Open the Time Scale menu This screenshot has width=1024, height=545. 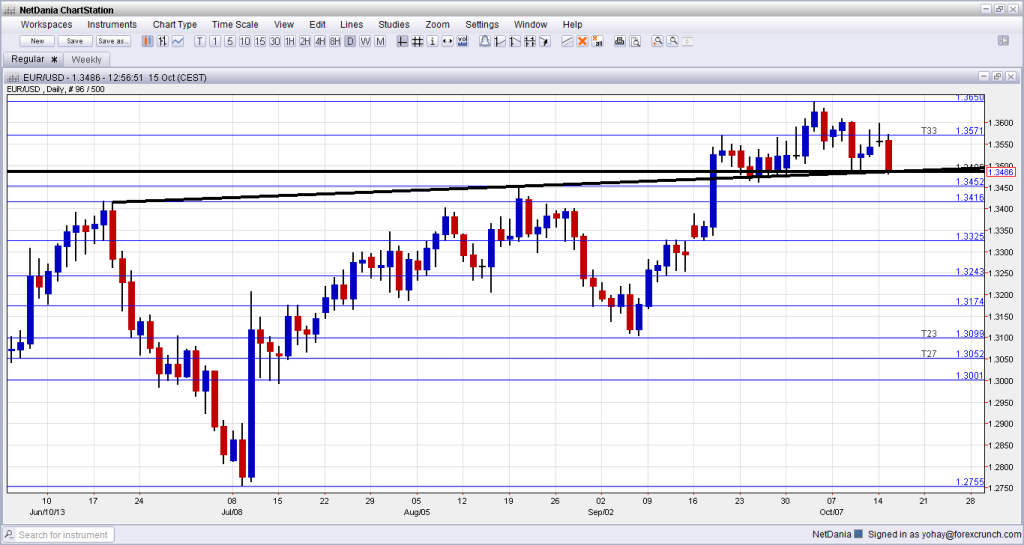coord(235,24)
